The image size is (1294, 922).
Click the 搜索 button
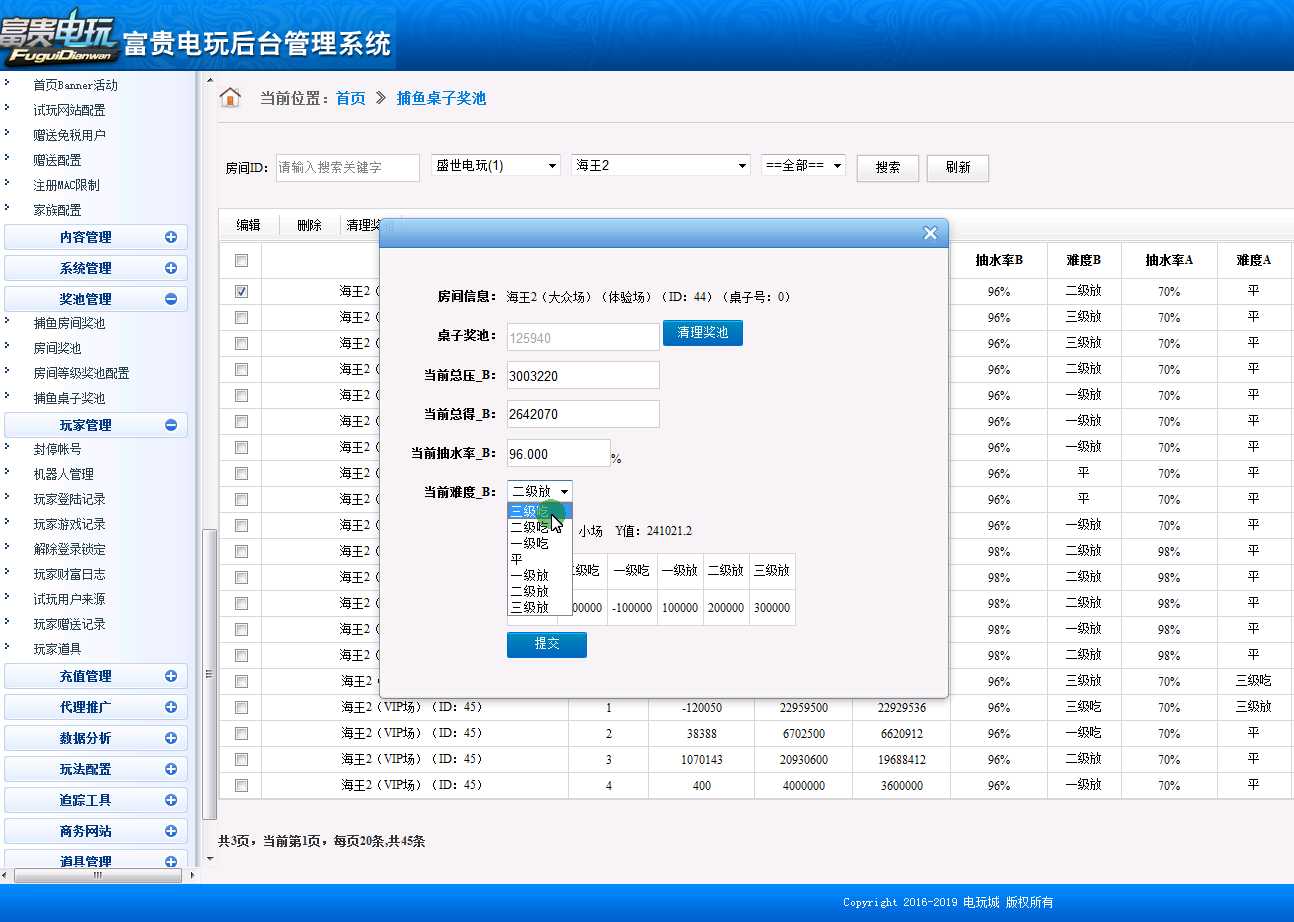pos(888,168)
